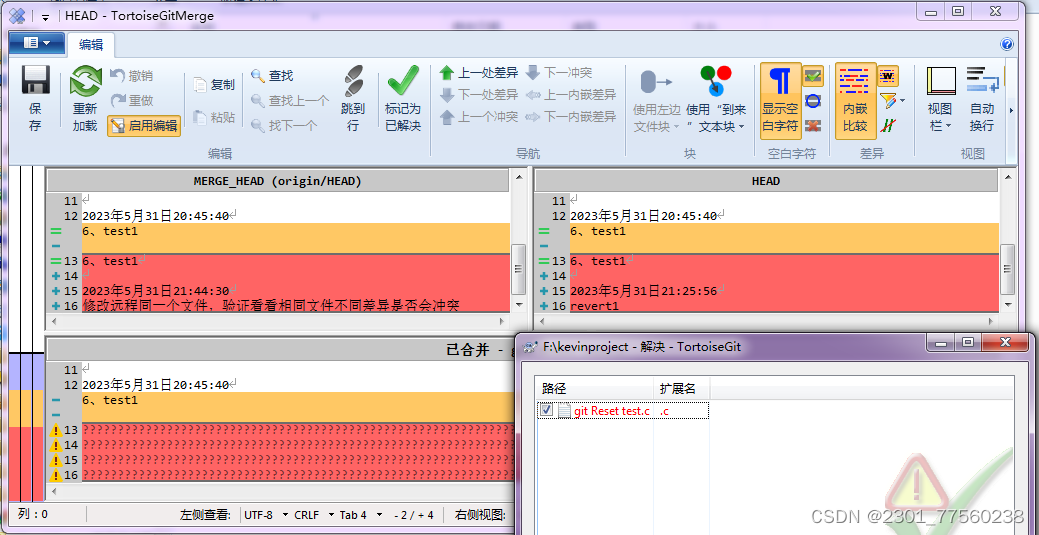
Task: Click the regex filter funnel icon
Action: 887,101
